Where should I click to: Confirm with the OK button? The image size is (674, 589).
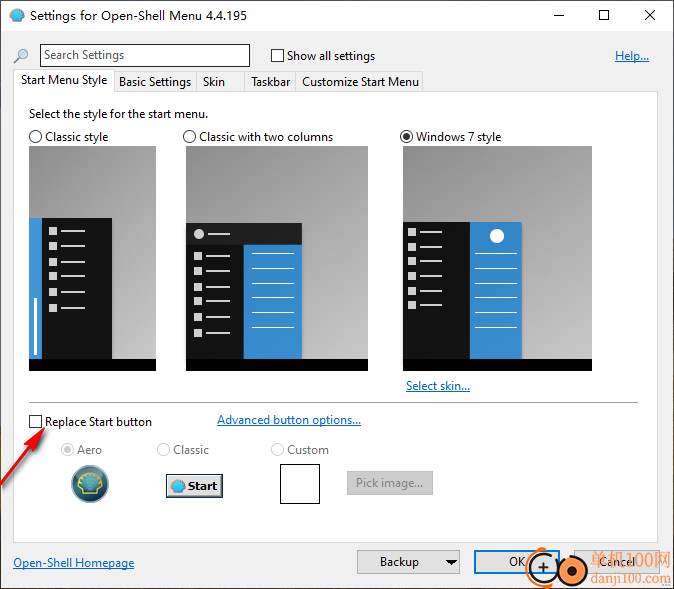pyautogui.click(x=517, y=562)
